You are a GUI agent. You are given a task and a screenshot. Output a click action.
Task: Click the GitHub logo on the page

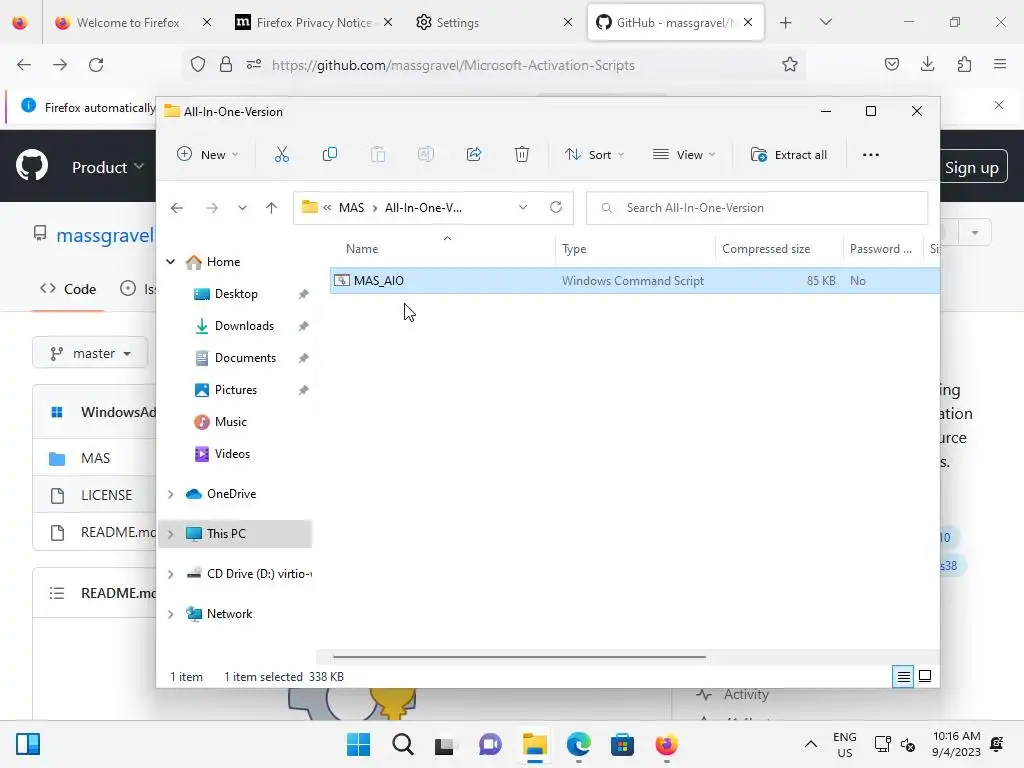pyautogui.click(x=32, y=166)
